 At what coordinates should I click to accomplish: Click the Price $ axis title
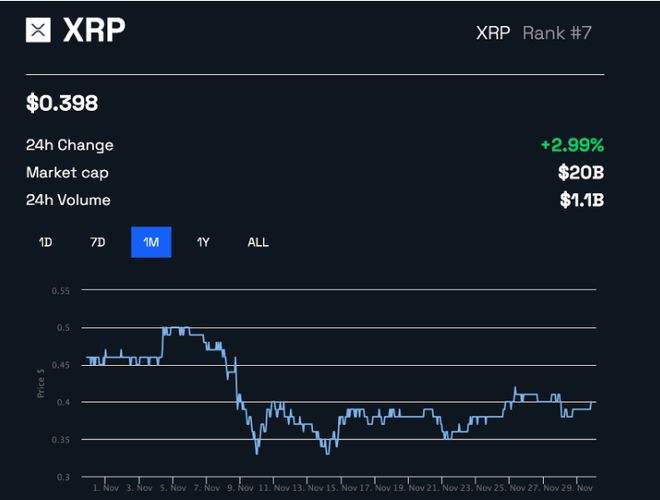(40, 383)
